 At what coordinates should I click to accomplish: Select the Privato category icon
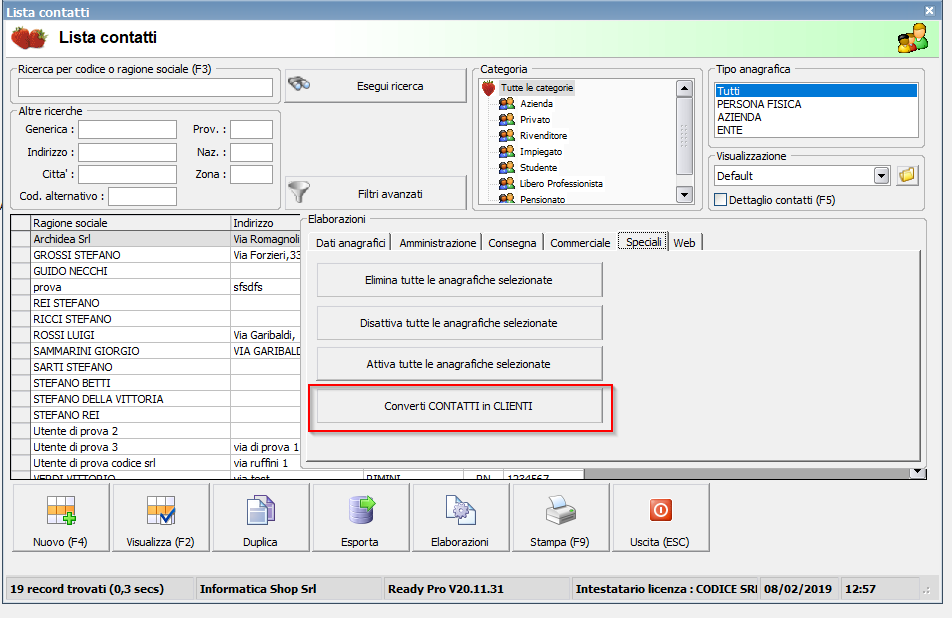pyautogui.click(x=506, y=119)
